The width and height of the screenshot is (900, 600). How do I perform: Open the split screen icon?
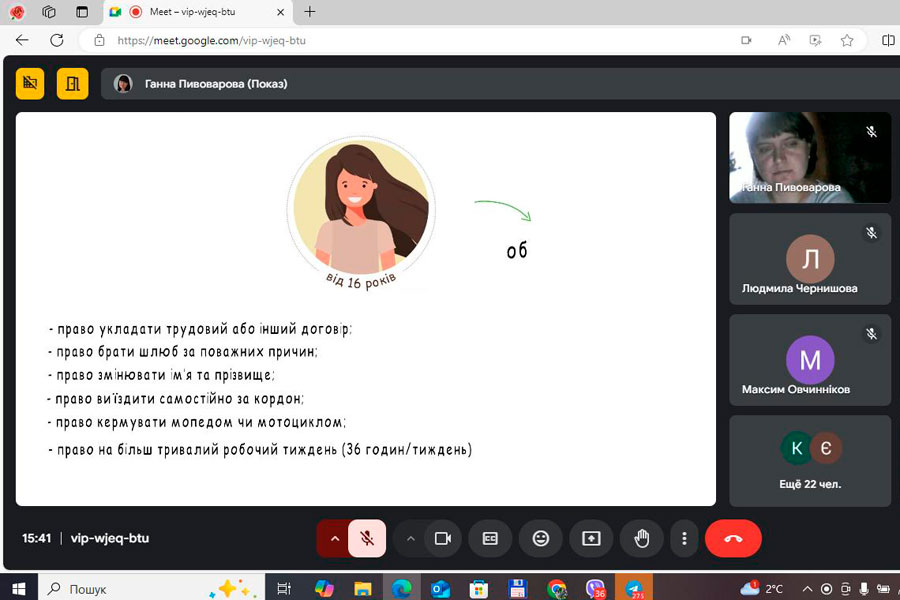(x=888, y=40)
